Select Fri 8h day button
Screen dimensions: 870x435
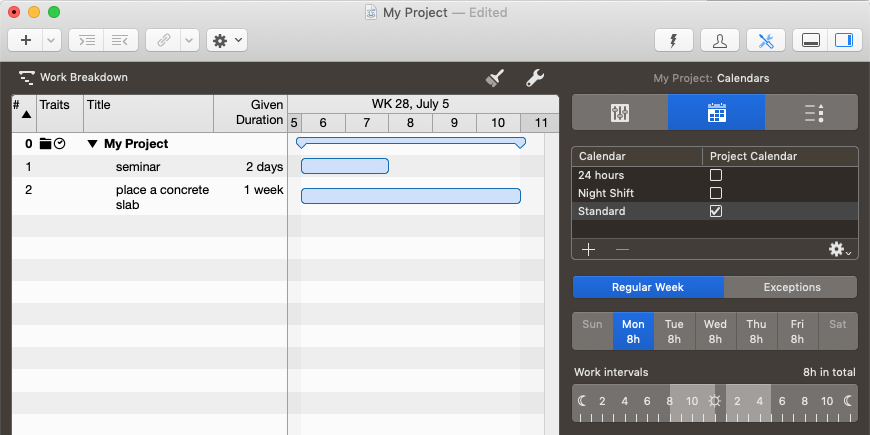pos(797,331)
